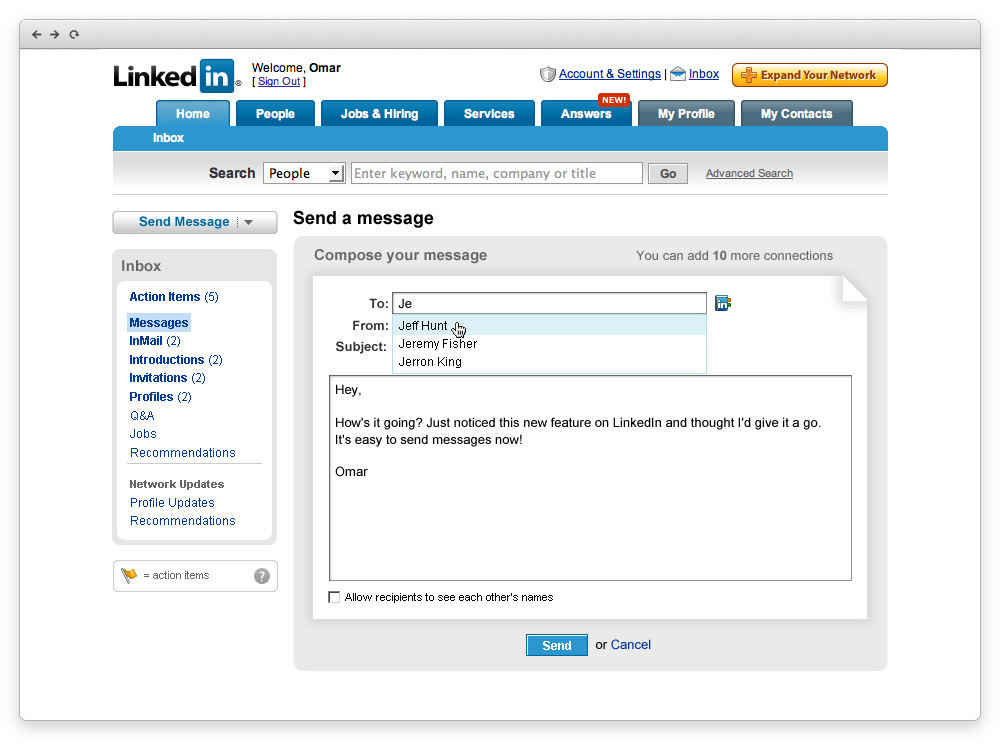The width and height of the screenshot is (1000, 747).
Task: Open Profiles (2) in sidebar
Action: coord(160,397)
